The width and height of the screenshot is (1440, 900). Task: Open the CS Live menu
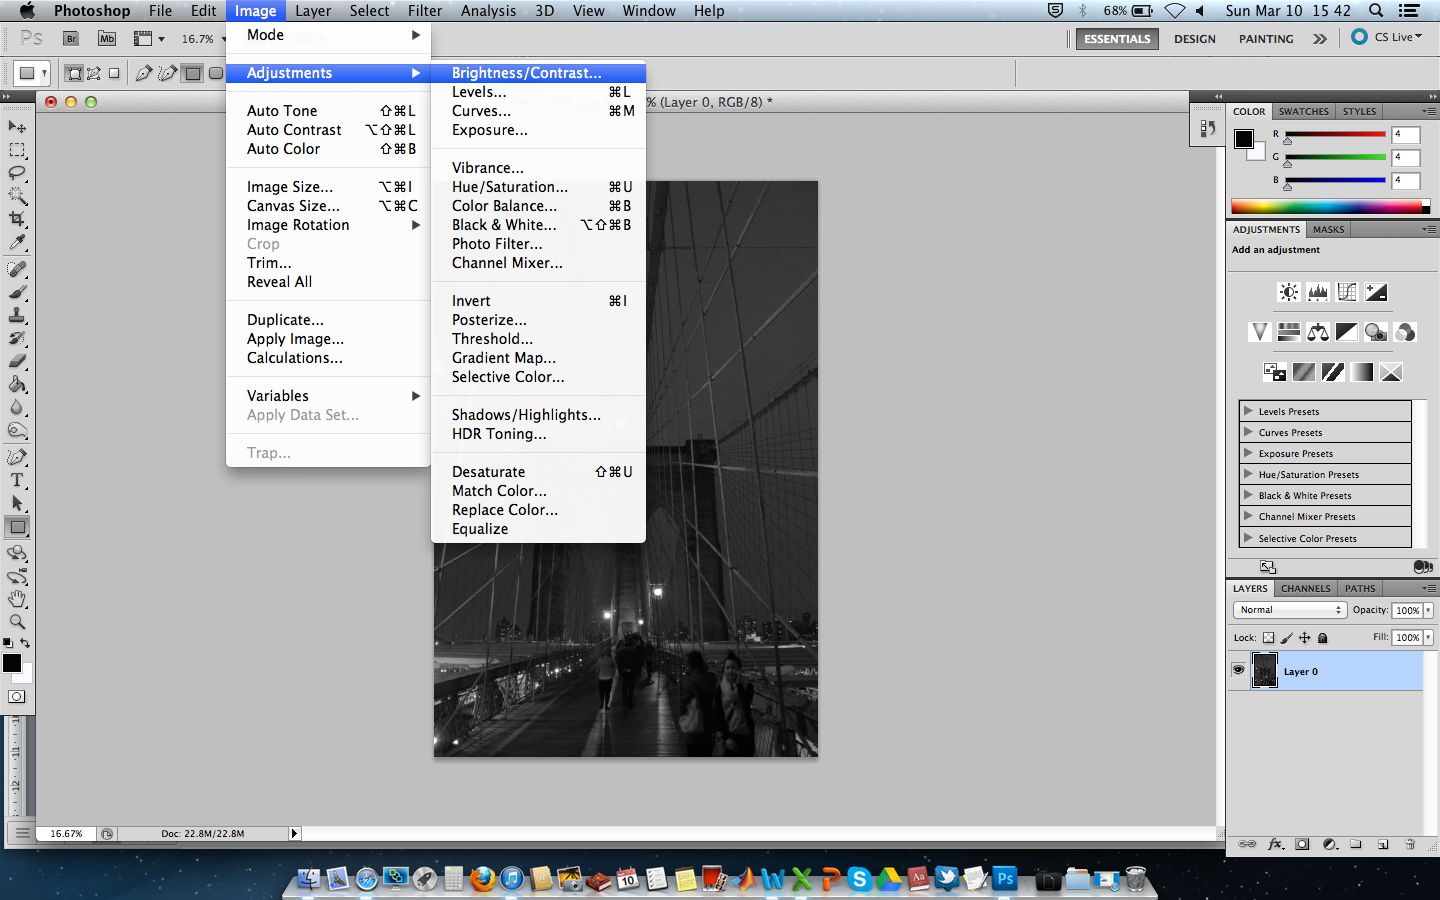[x=1393, y=36]
